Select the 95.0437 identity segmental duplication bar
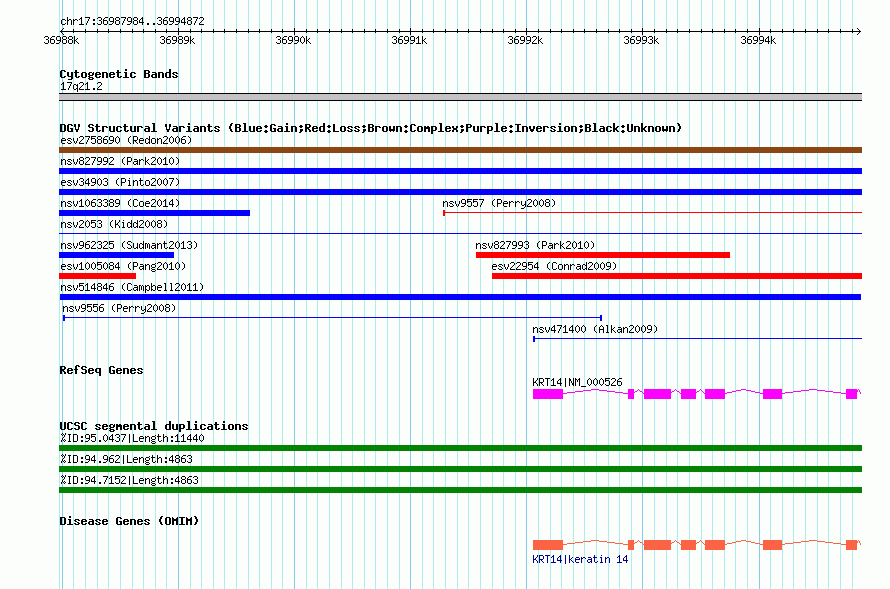This screenshot has height=589, width=890. [460, 448]
